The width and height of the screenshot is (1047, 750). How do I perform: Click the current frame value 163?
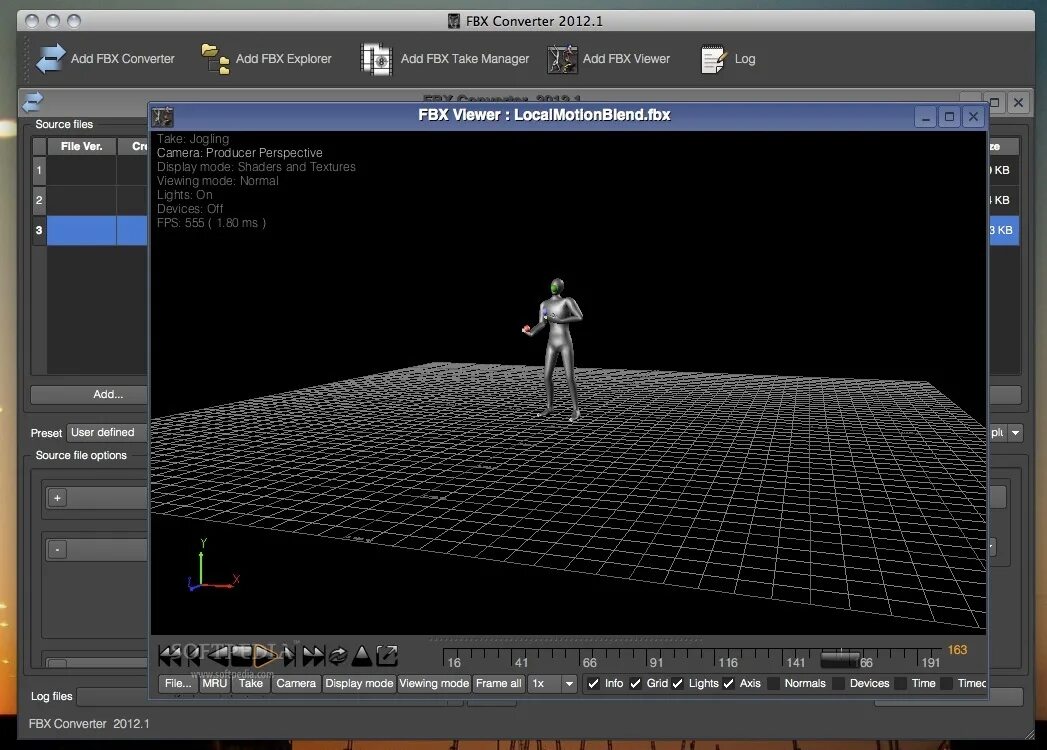957,650
